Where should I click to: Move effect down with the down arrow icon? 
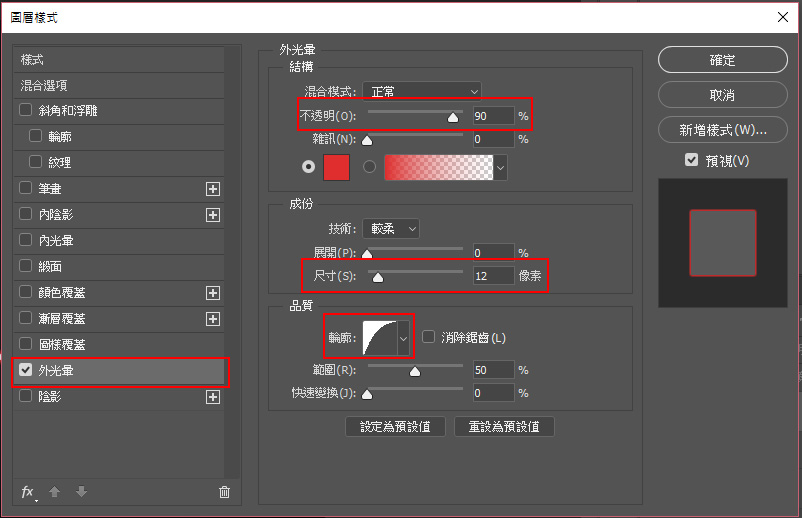click(81, 492)
